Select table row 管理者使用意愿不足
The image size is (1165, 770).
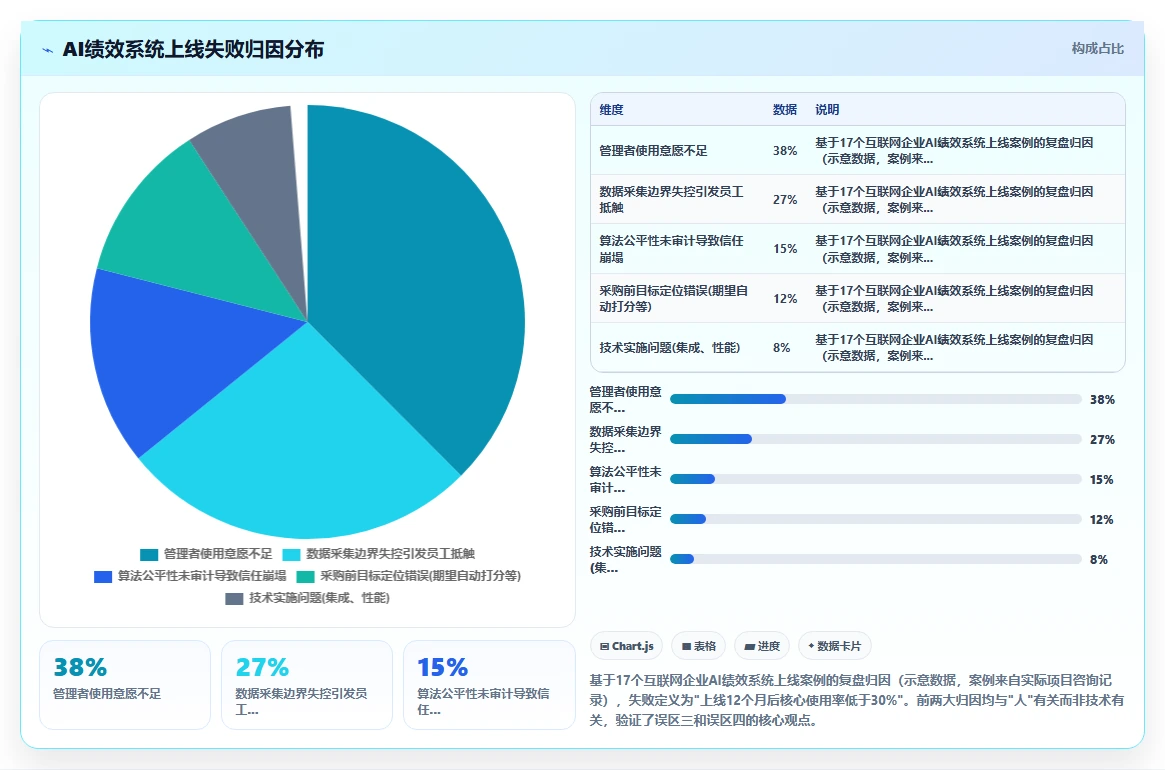click(x=857, y=150)
